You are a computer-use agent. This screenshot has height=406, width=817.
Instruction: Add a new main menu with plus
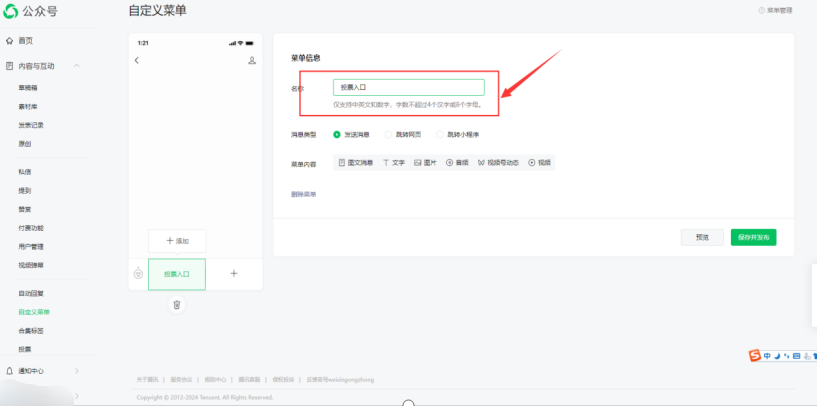click(234, 273)
